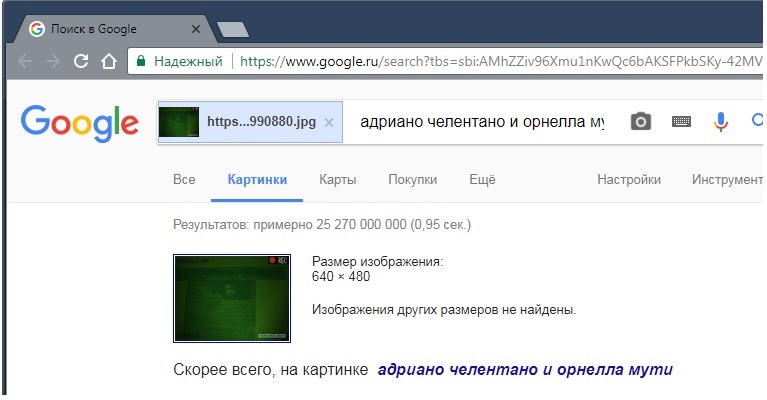Image resolution: width=767 pixels, height=400 pixels.
Task: Click the small image thumbnail in search box
Action: click(179, 122)
